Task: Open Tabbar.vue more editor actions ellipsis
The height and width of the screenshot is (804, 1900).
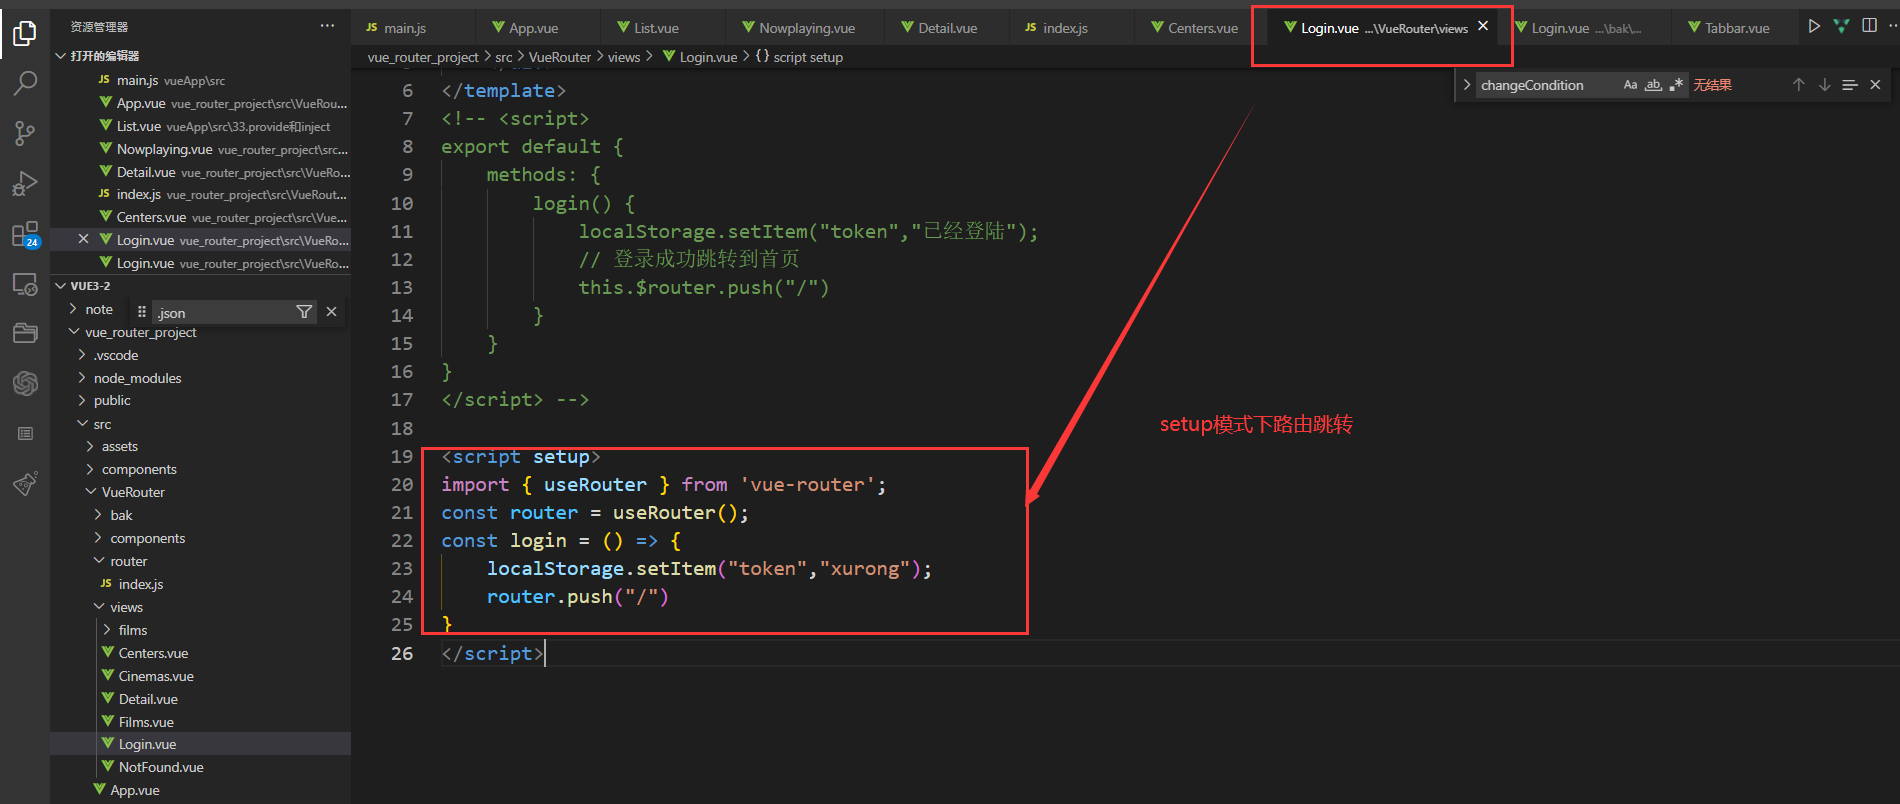Action: click(1892, 26)
